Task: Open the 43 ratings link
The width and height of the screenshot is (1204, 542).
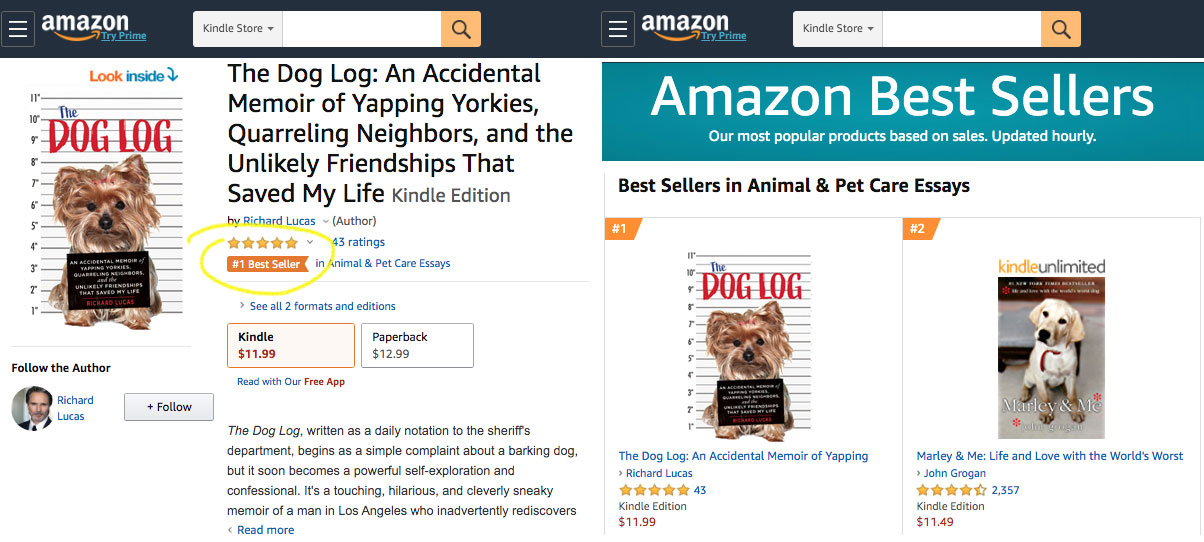Action: pyautogui.click(x=358, y=242)
